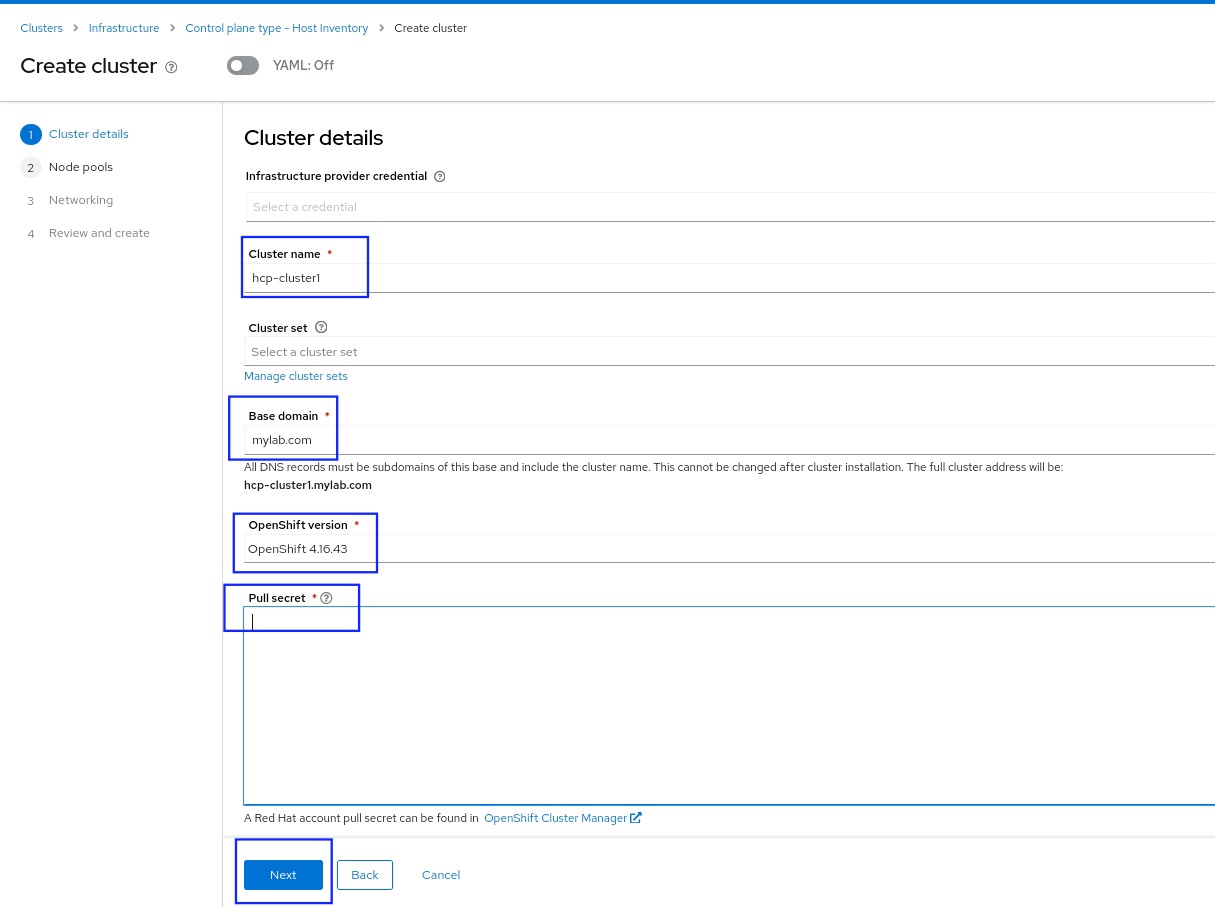Click inside the Pull secret text area

click(x=730, y=705)
